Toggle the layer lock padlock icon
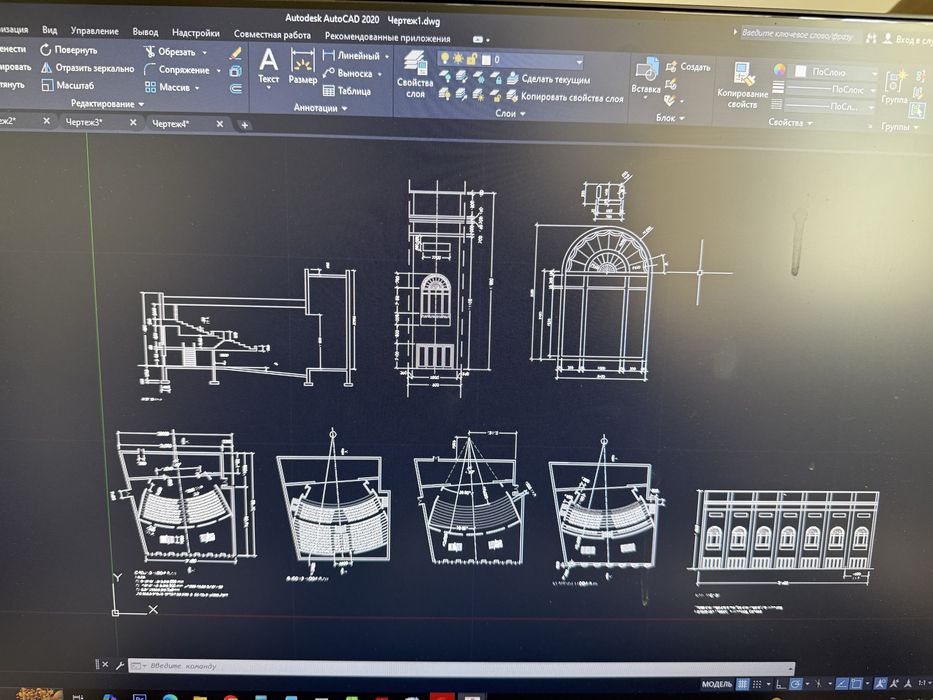 point(471,59)
